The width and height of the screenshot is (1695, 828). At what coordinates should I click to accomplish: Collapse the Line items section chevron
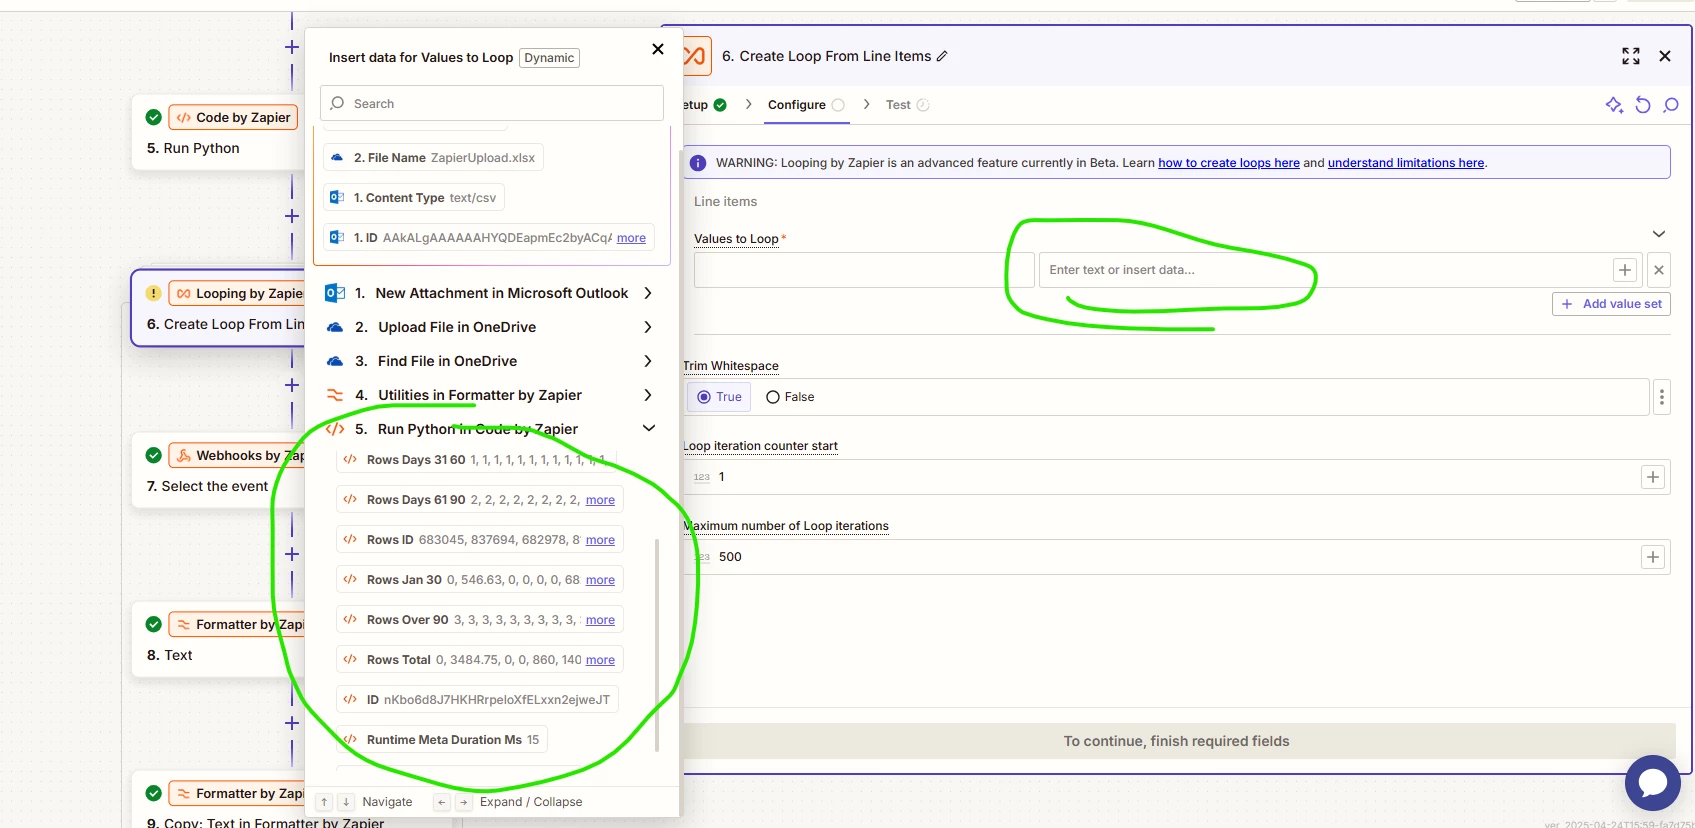[x=1659, y=234]
